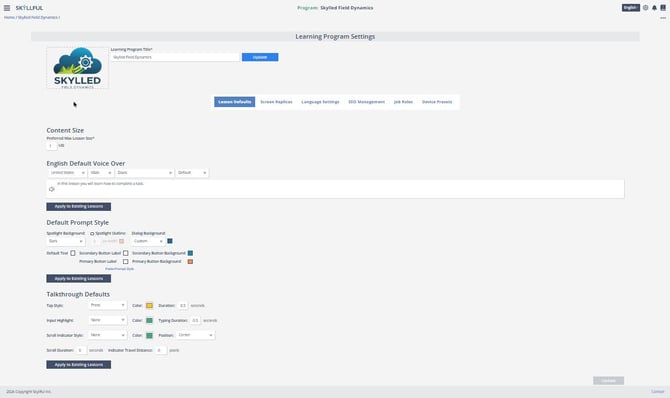The image size is (670, 398).
Task: Open the Spotlight Background dropdown
Action: (66, 241)
